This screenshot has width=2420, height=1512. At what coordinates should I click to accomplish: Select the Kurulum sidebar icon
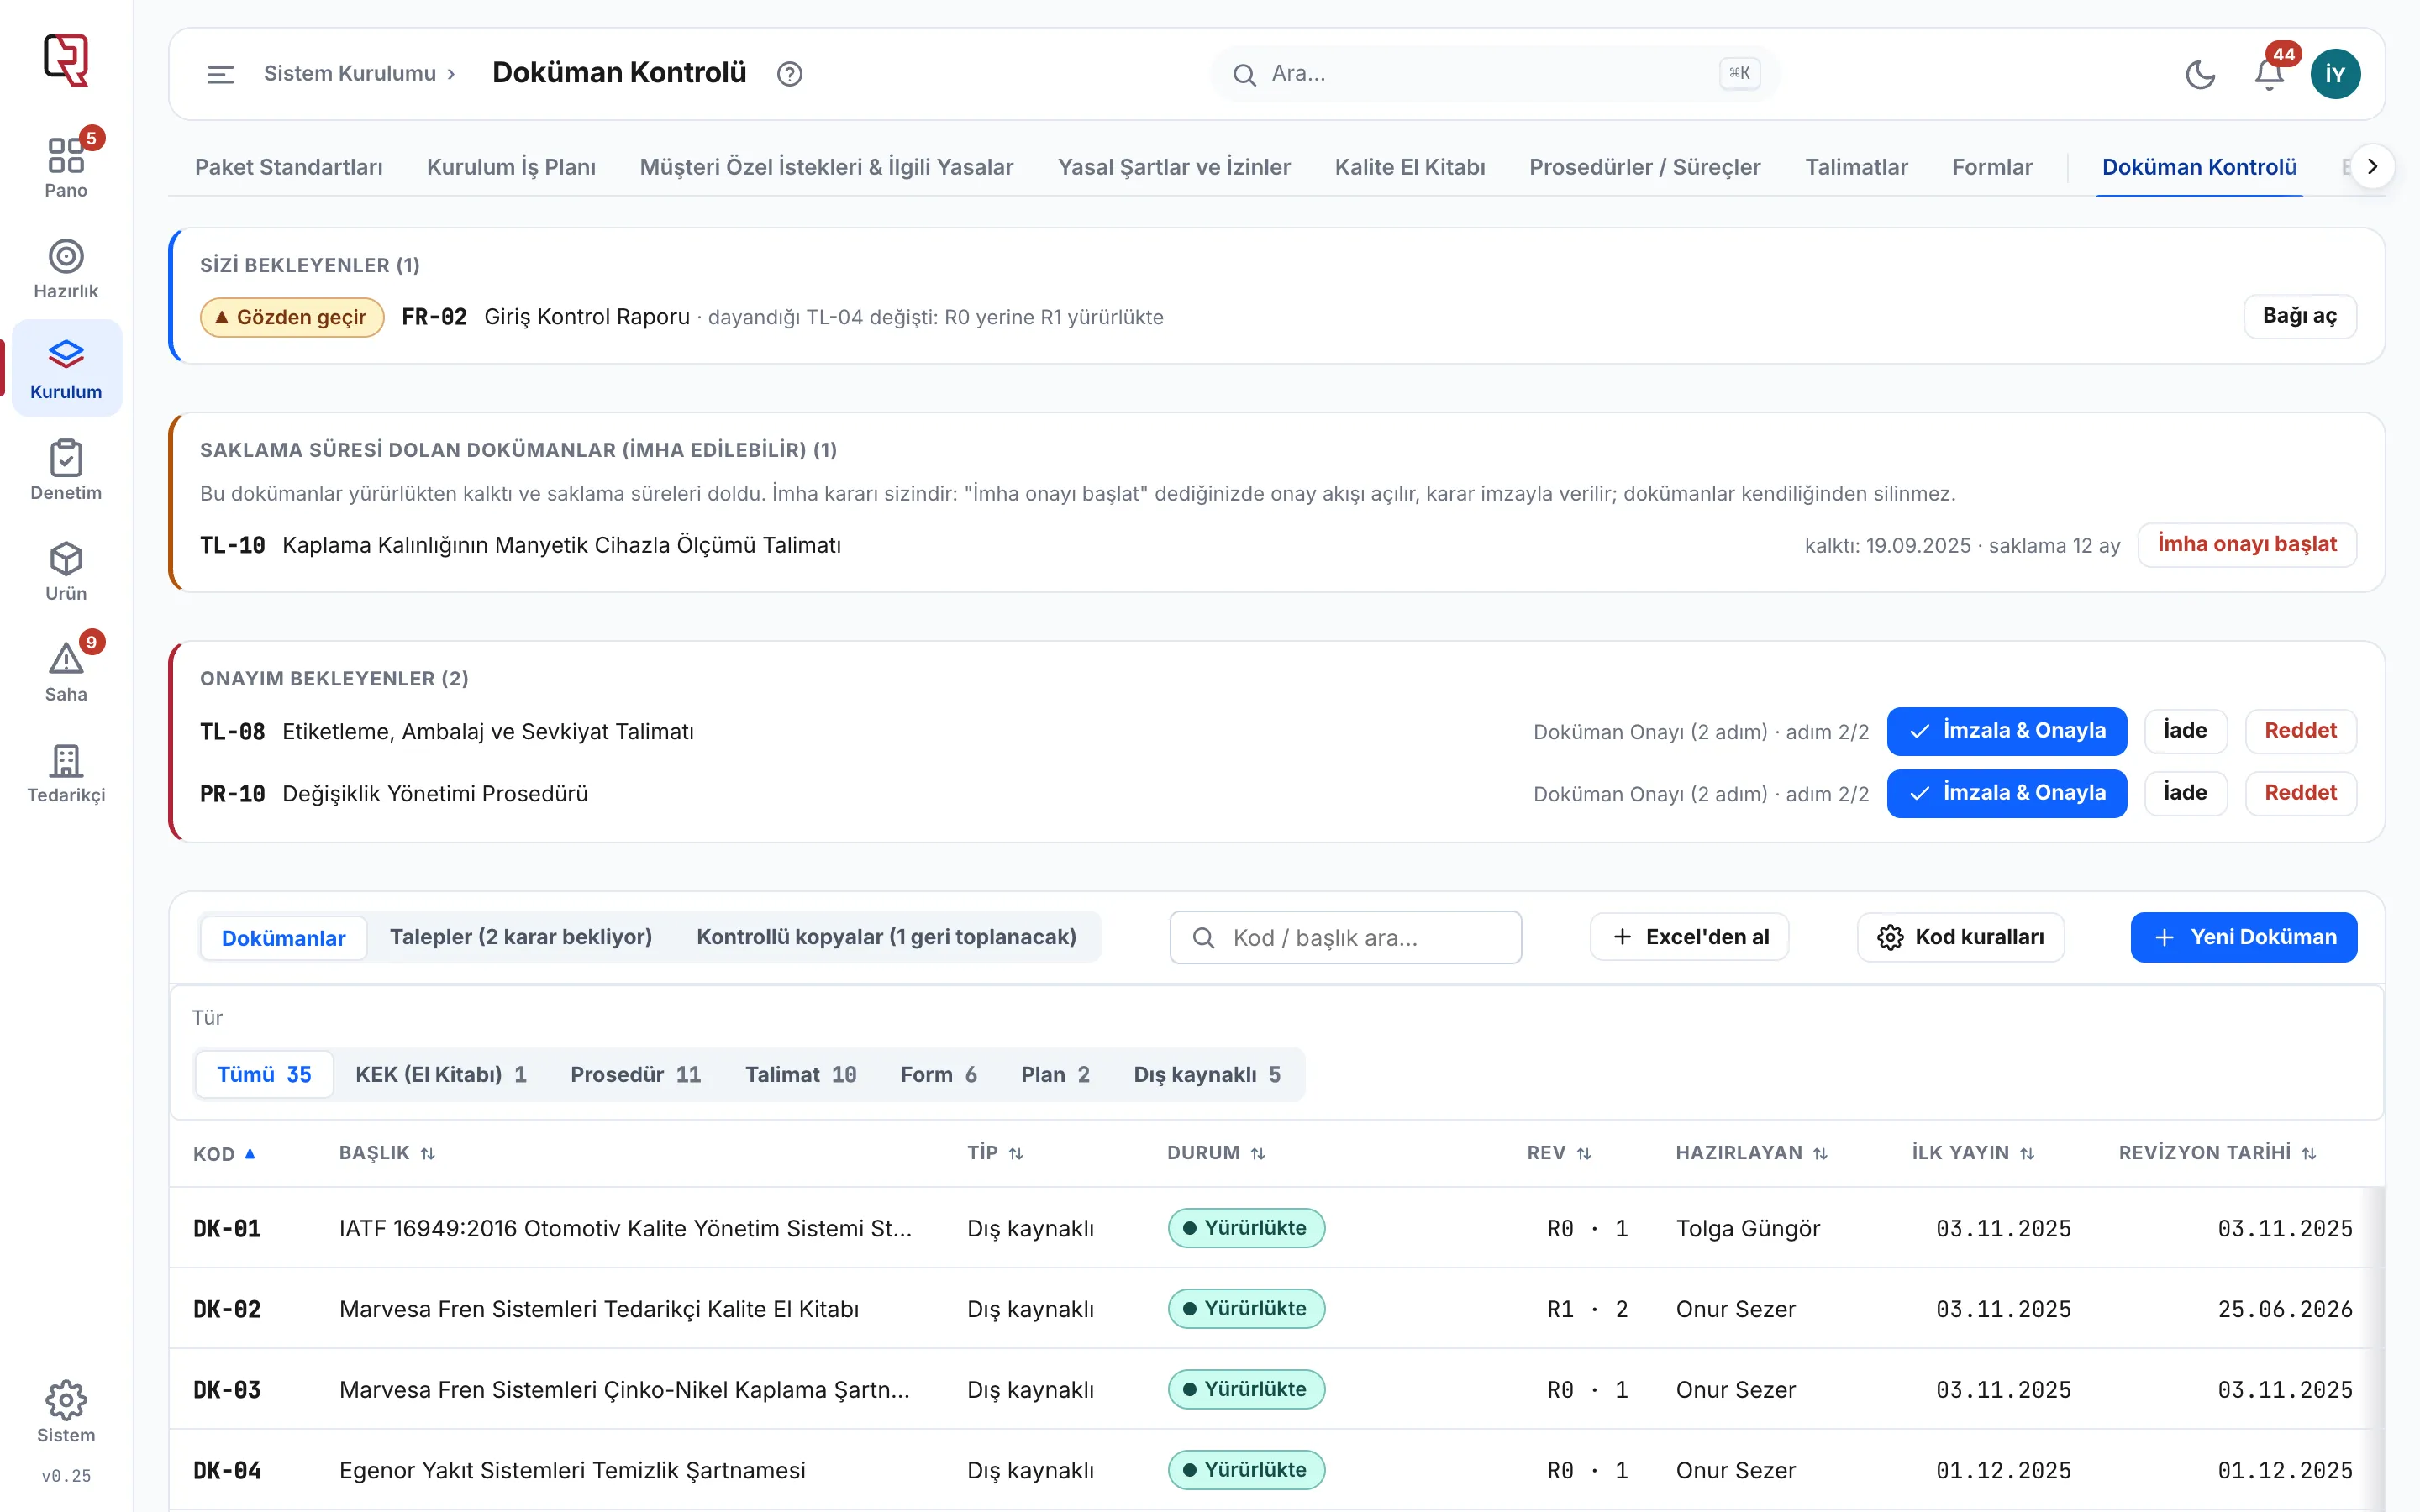[66, 369]
